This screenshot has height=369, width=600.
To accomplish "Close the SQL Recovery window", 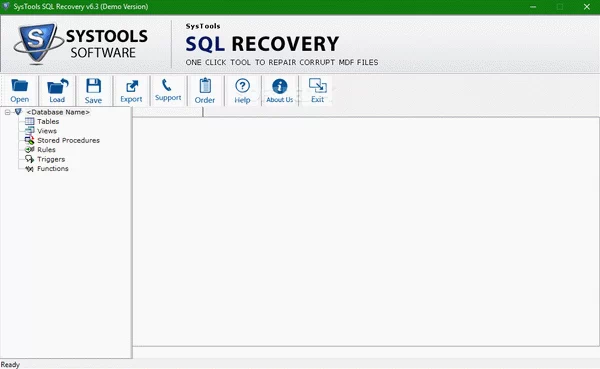I will (587, 7).
